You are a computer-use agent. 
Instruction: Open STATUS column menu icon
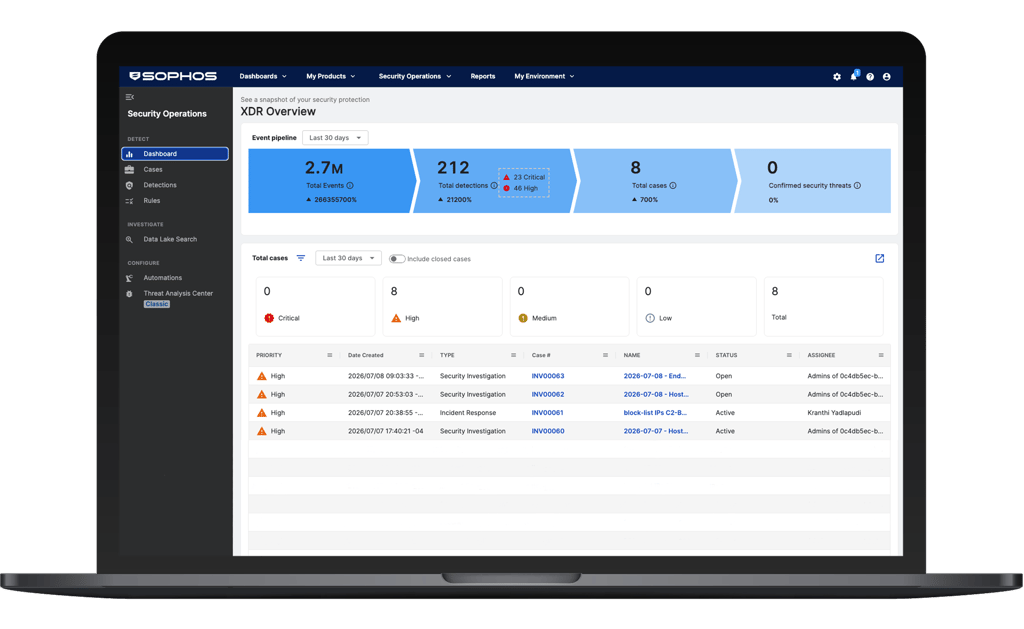[x=789, y=355]
